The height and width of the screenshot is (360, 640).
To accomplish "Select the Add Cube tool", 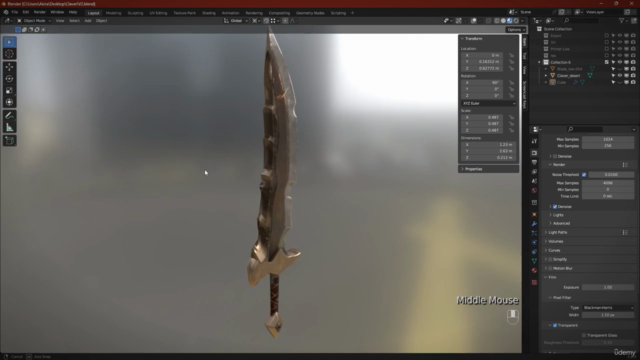I will point(9,141).
